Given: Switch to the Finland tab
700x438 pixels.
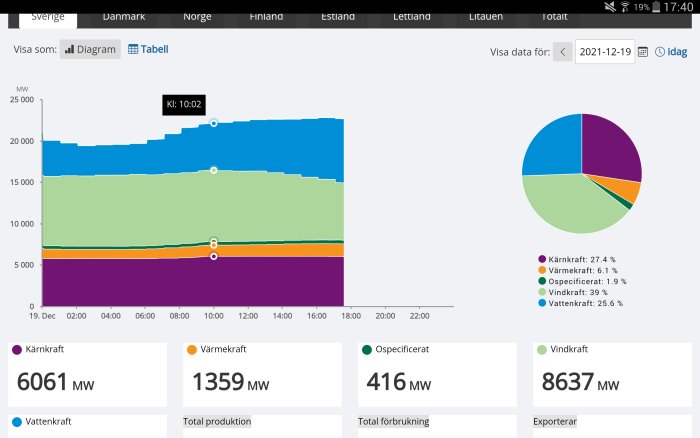Looking at the screenshot, I should (266, 17).
